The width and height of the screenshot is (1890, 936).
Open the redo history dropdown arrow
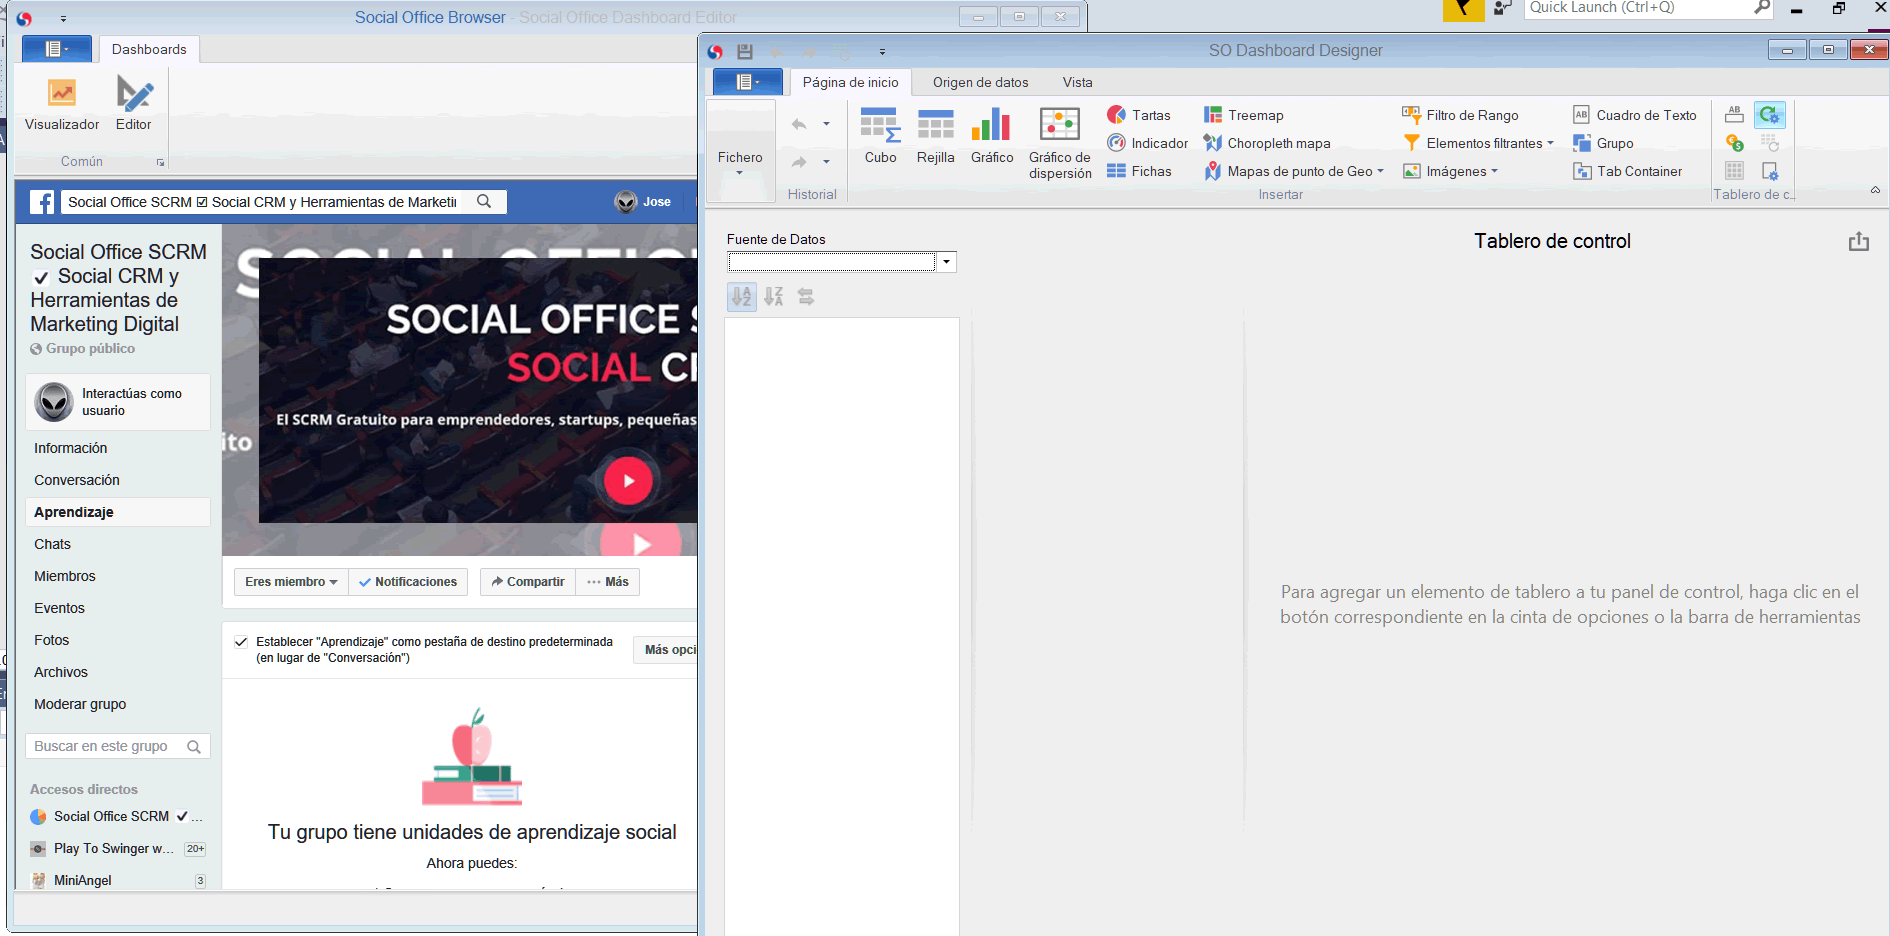pyautogui.click(x=826, y=161)
